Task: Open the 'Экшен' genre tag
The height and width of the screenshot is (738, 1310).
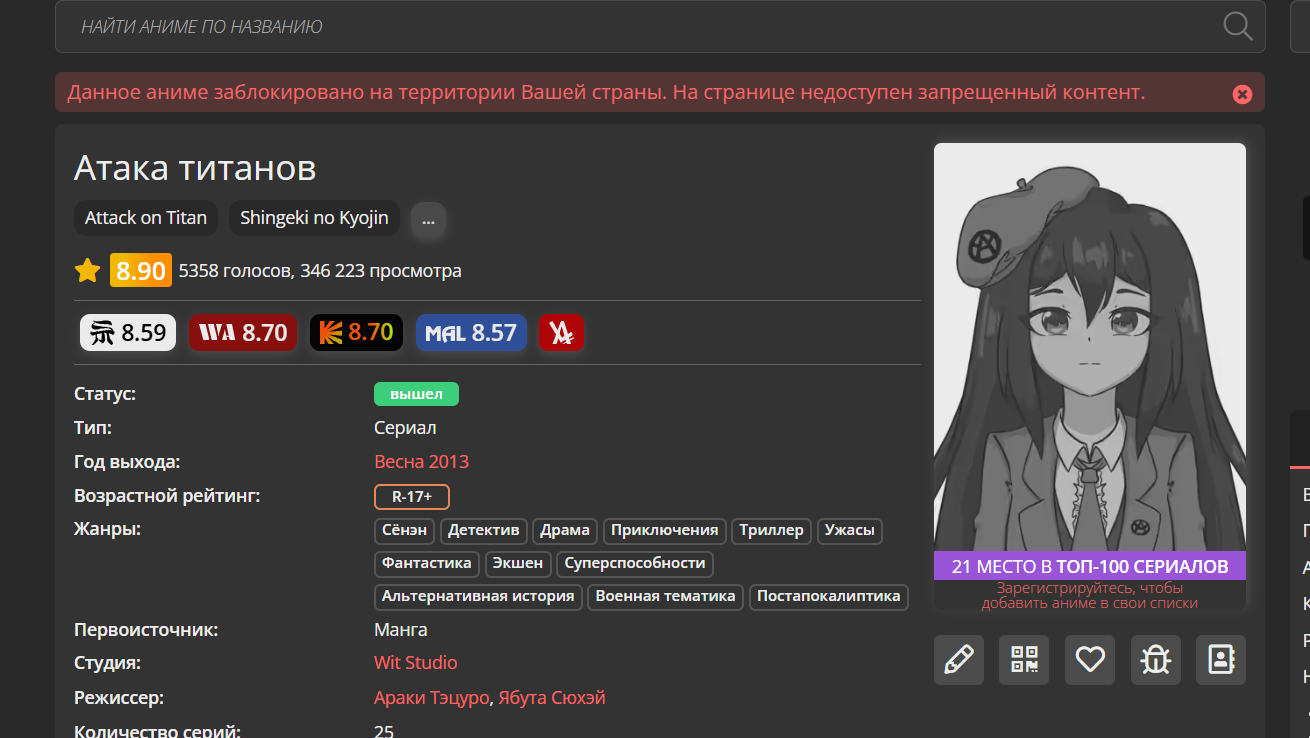Action: [x=518, y=564]
